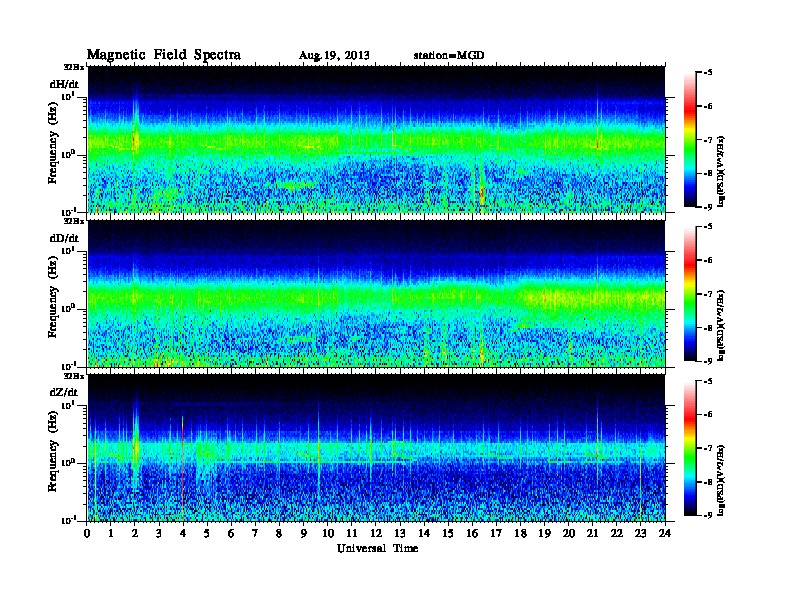Click the hour 23 tick label
Screen dimensions: 792x612
click(x=640, y=533)
